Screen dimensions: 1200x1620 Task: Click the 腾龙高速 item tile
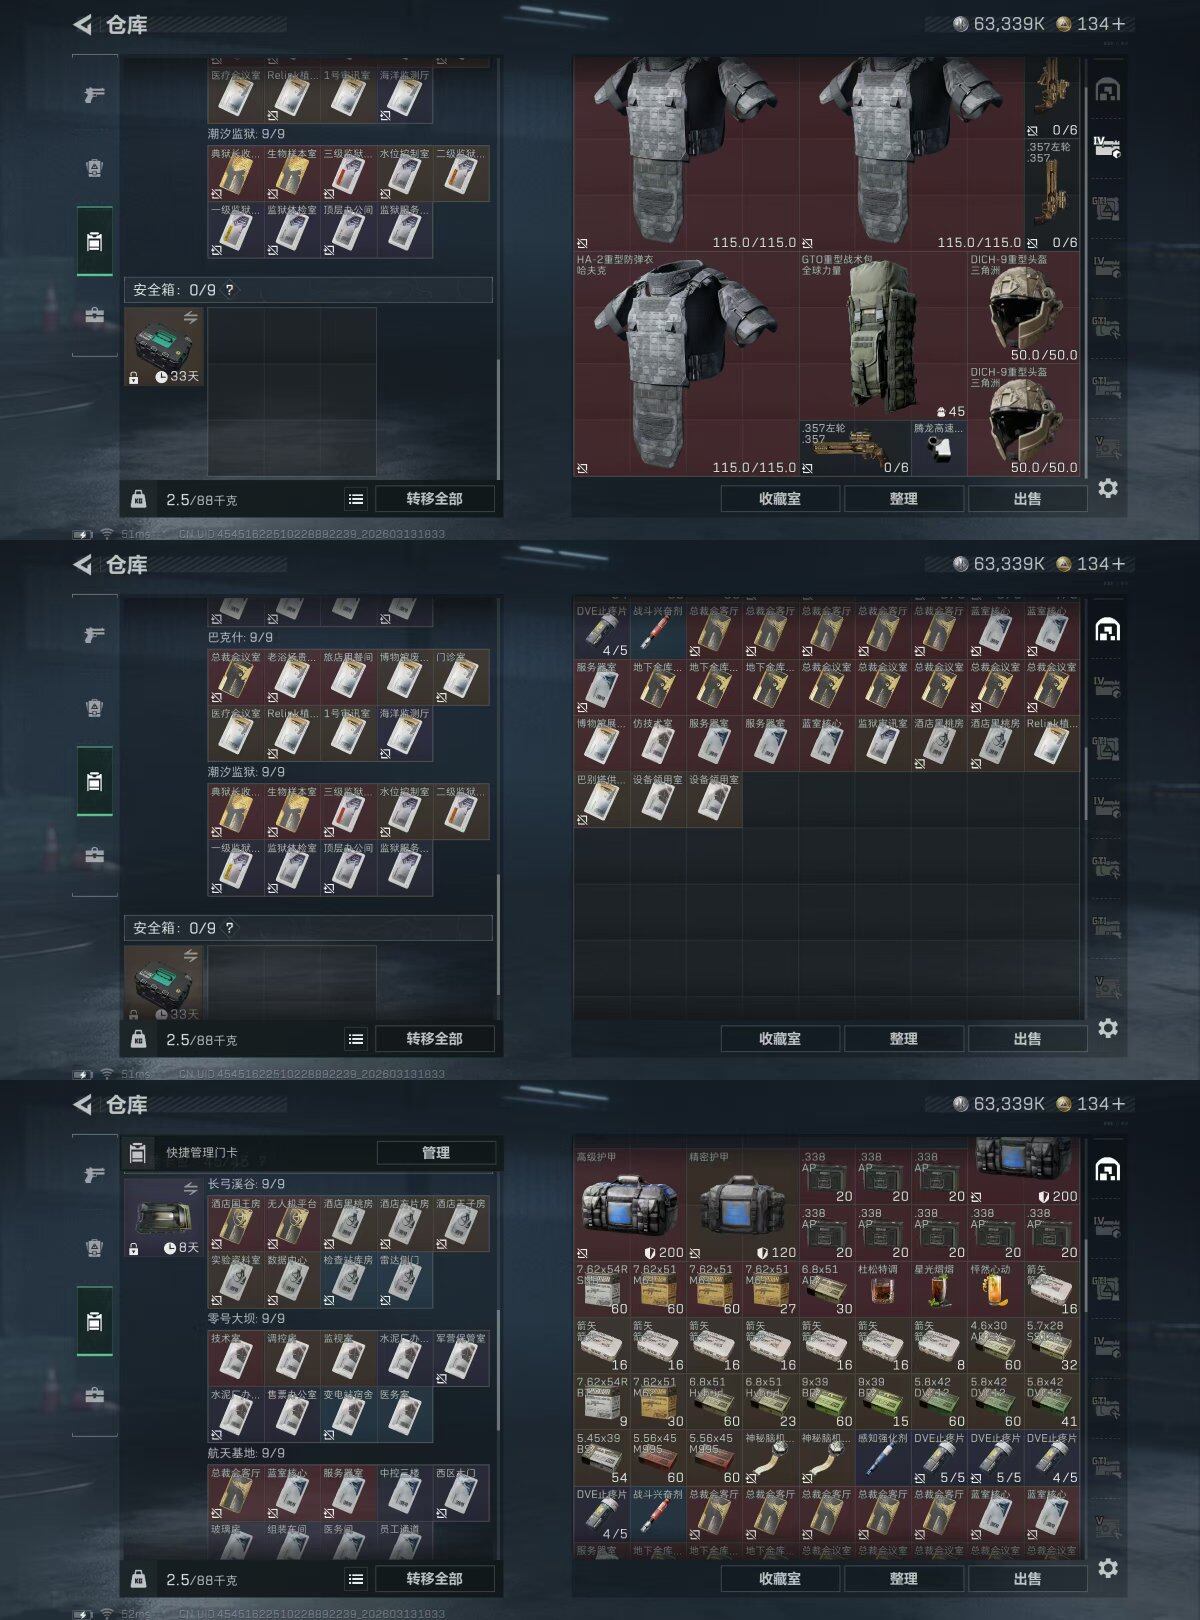pyautogui.click(x=939, y=448)
